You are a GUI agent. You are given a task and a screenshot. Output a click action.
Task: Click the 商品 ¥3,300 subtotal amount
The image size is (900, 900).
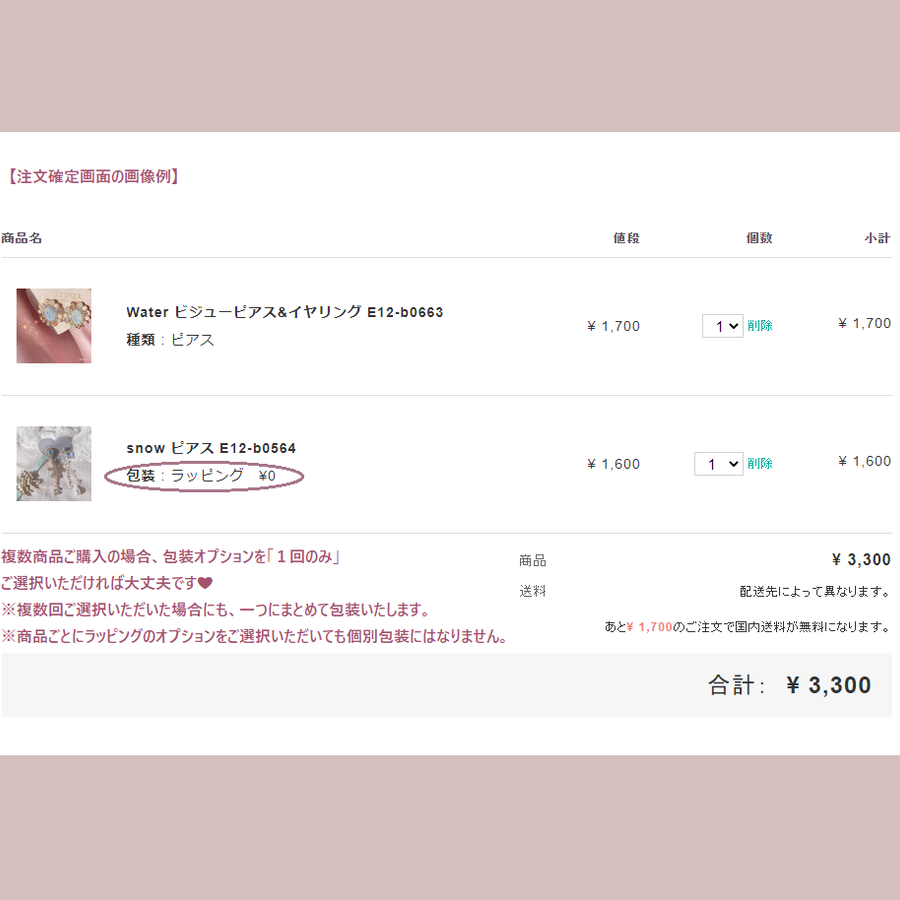(861, 560)
